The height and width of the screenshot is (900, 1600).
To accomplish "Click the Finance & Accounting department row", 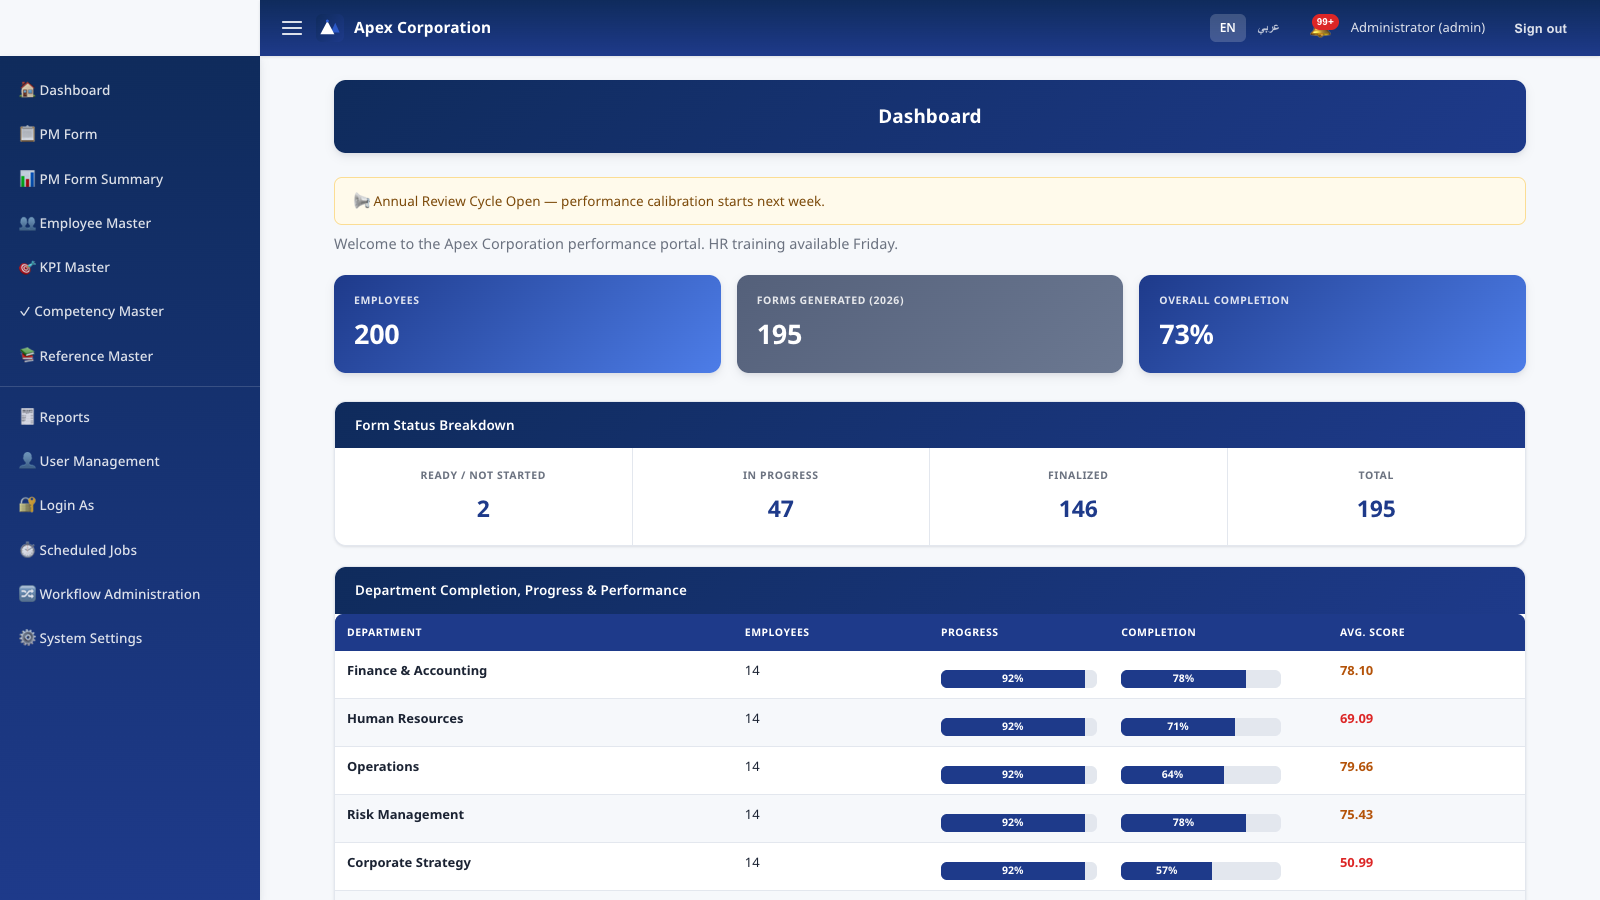I will coord(930,675).
